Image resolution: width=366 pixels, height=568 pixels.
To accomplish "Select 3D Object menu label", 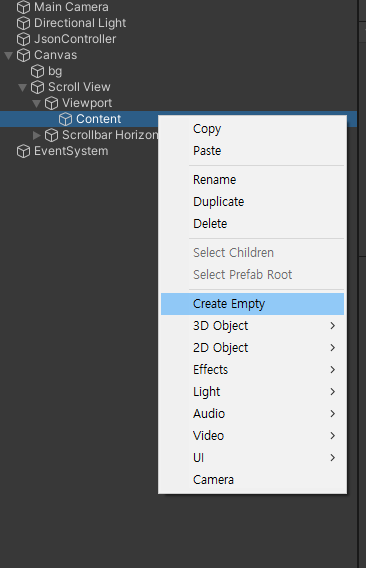I will pyautogui.click(x=220, y=326).
